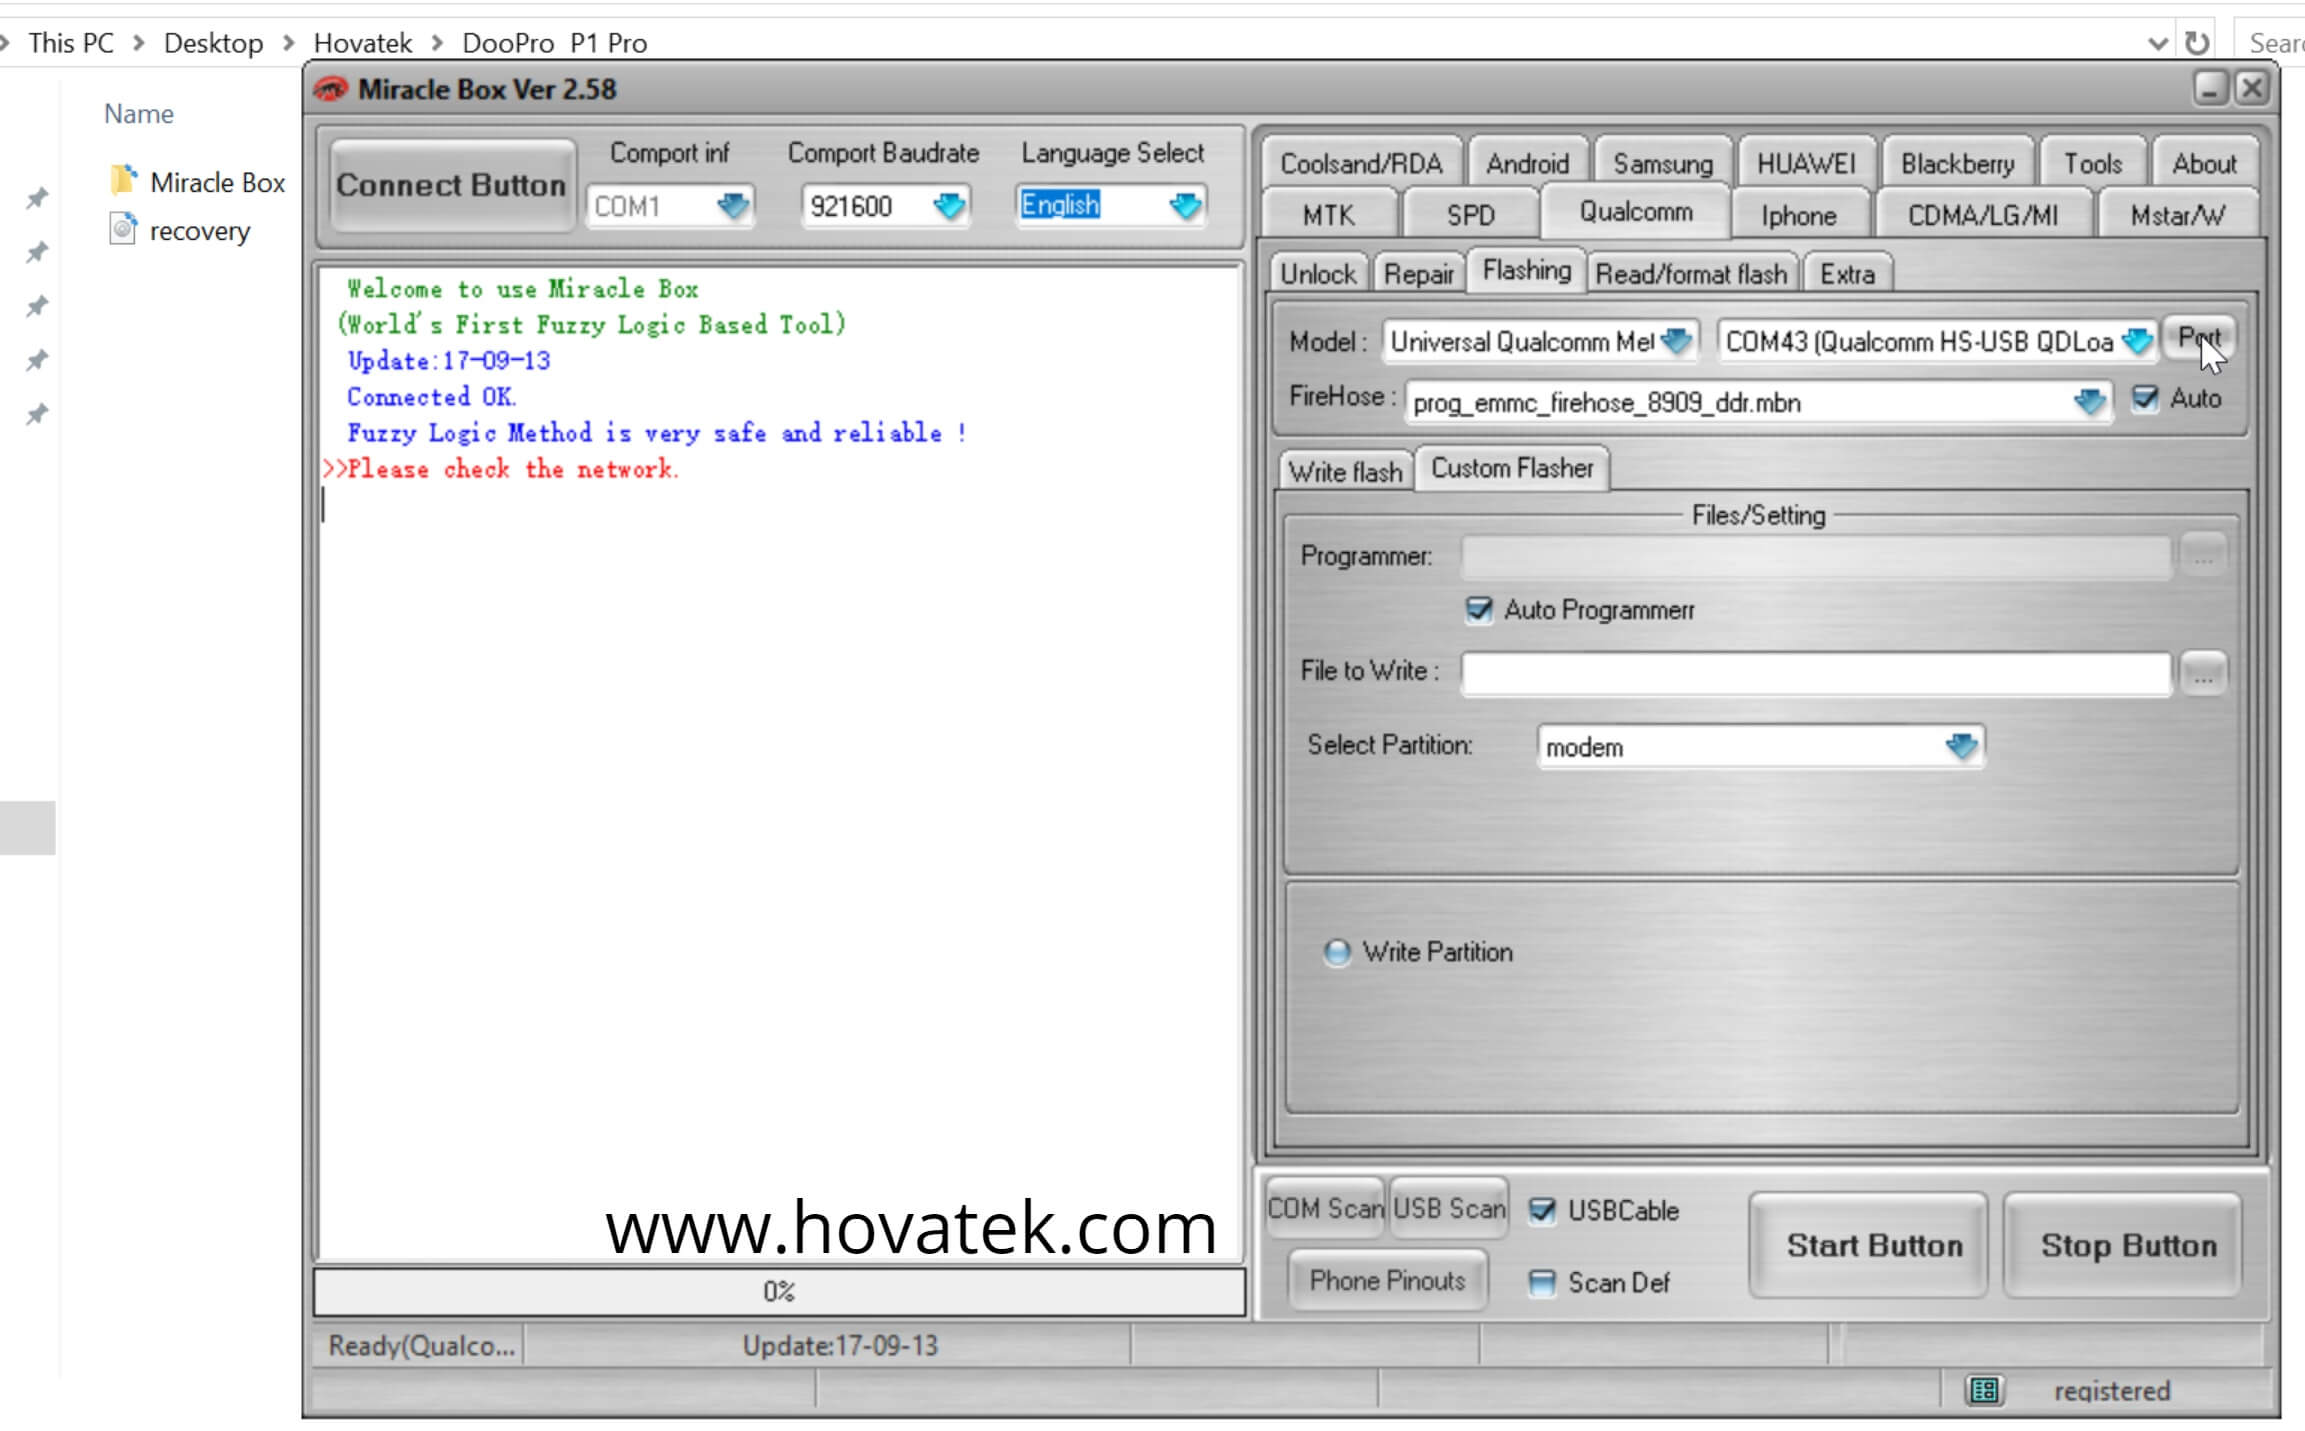Open the Unlock sub-tab
The width and height of the screenshot is (2305, 1431).
point(1318,274)
